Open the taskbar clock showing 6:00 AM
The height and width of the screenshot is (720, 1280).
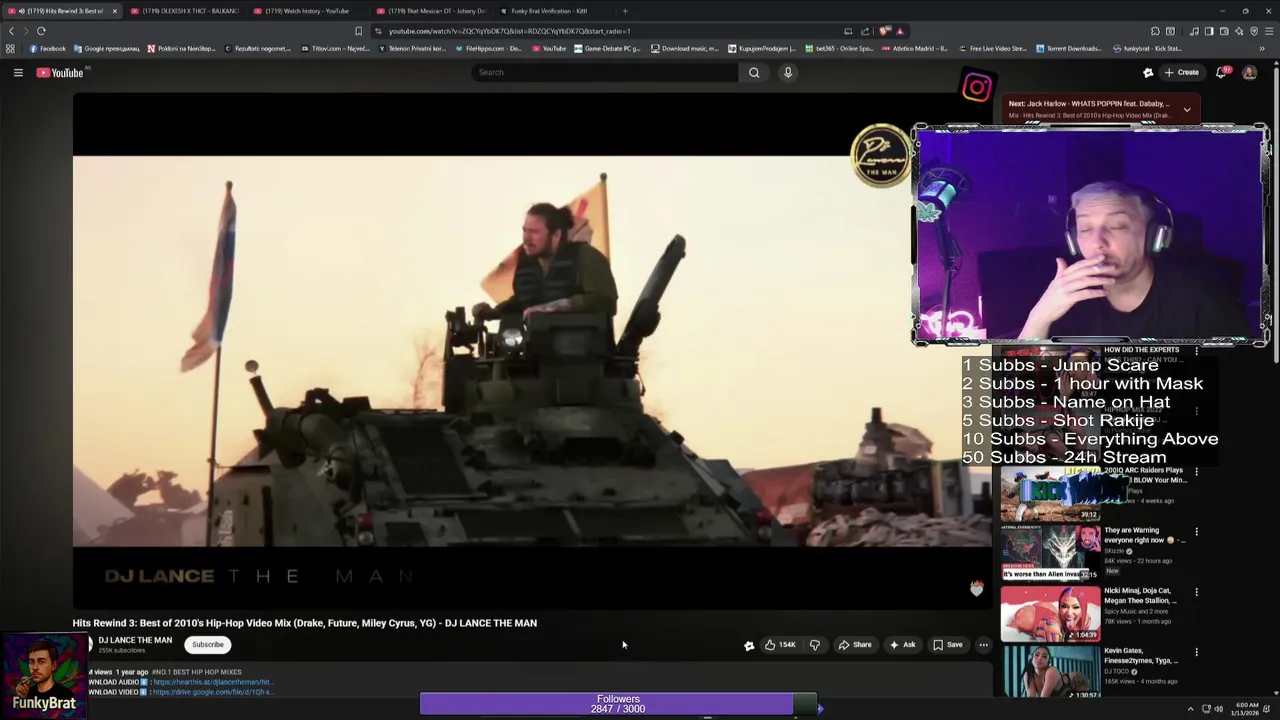(1247, 709)
